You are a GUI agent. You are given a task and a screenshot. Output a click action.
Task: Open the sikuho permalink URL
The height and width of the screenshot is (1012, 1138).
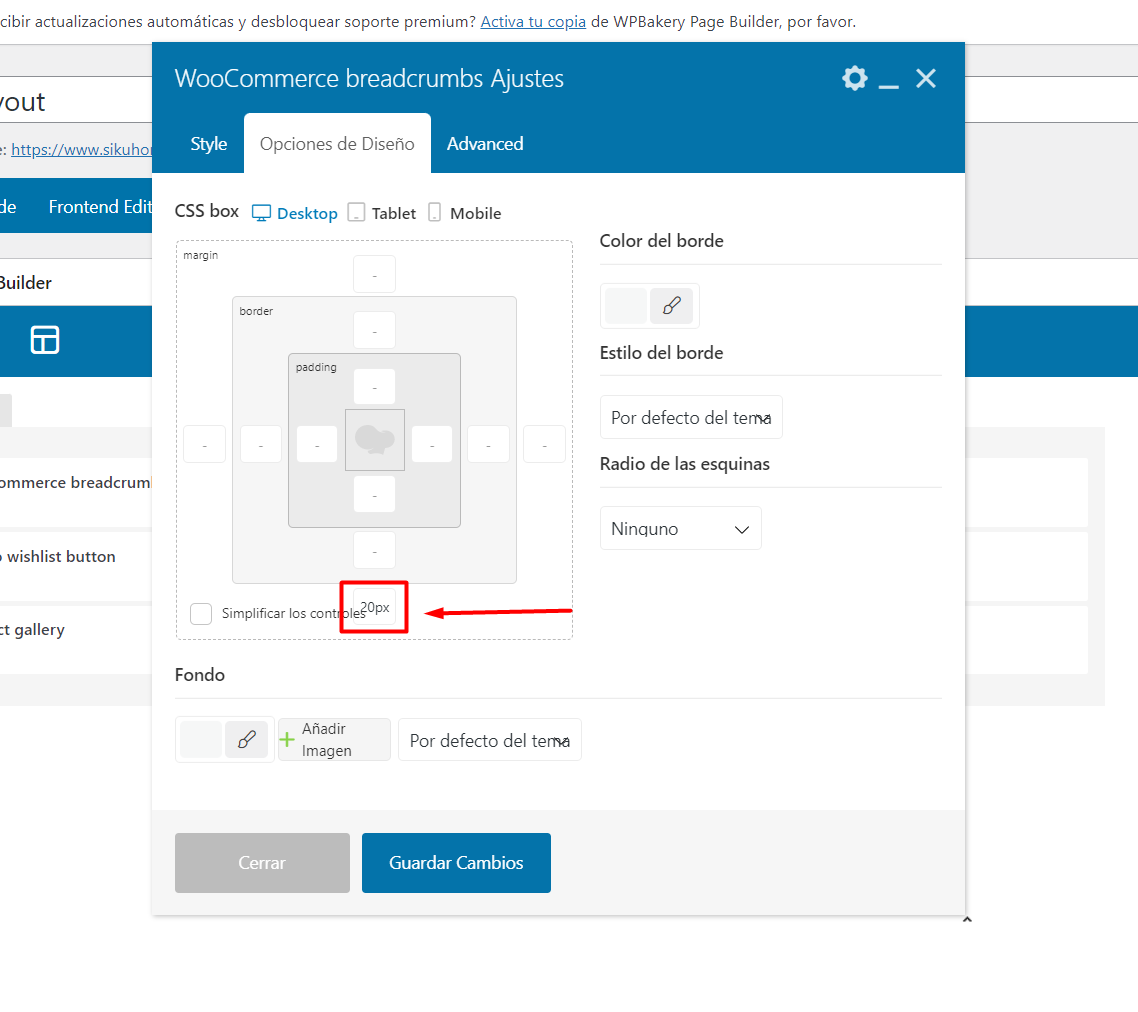(82, 150)
